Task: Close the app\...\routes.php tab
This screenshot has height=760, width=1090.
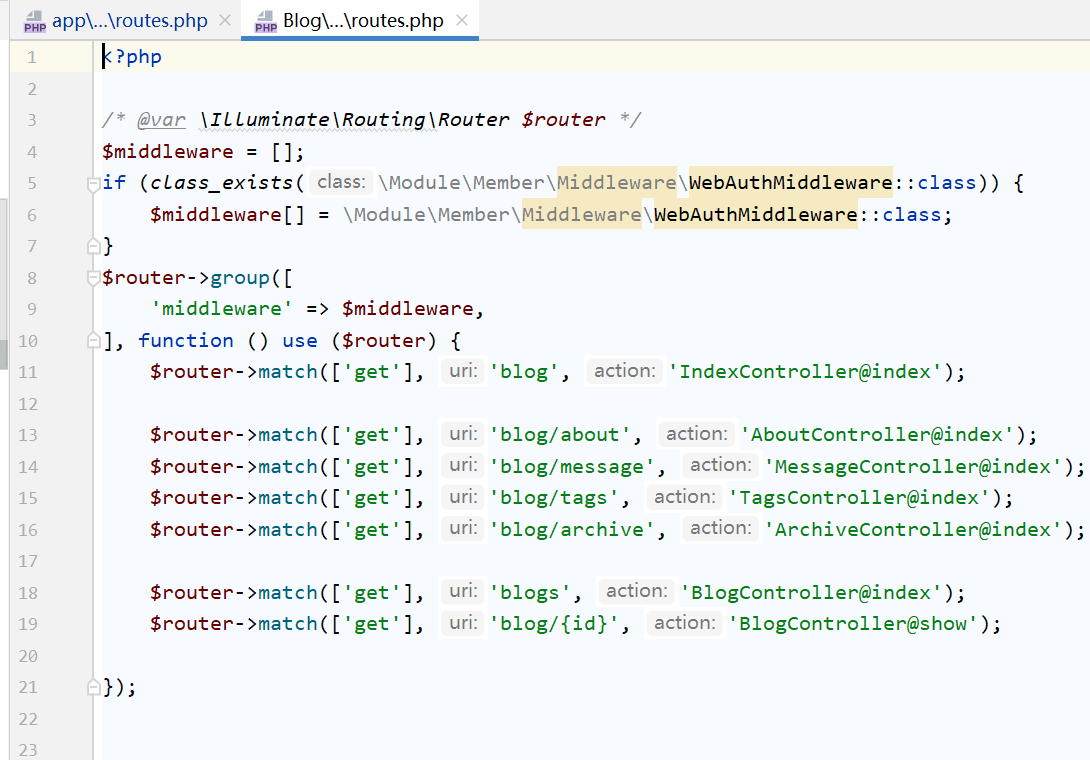Action: (x=224, y=21)
